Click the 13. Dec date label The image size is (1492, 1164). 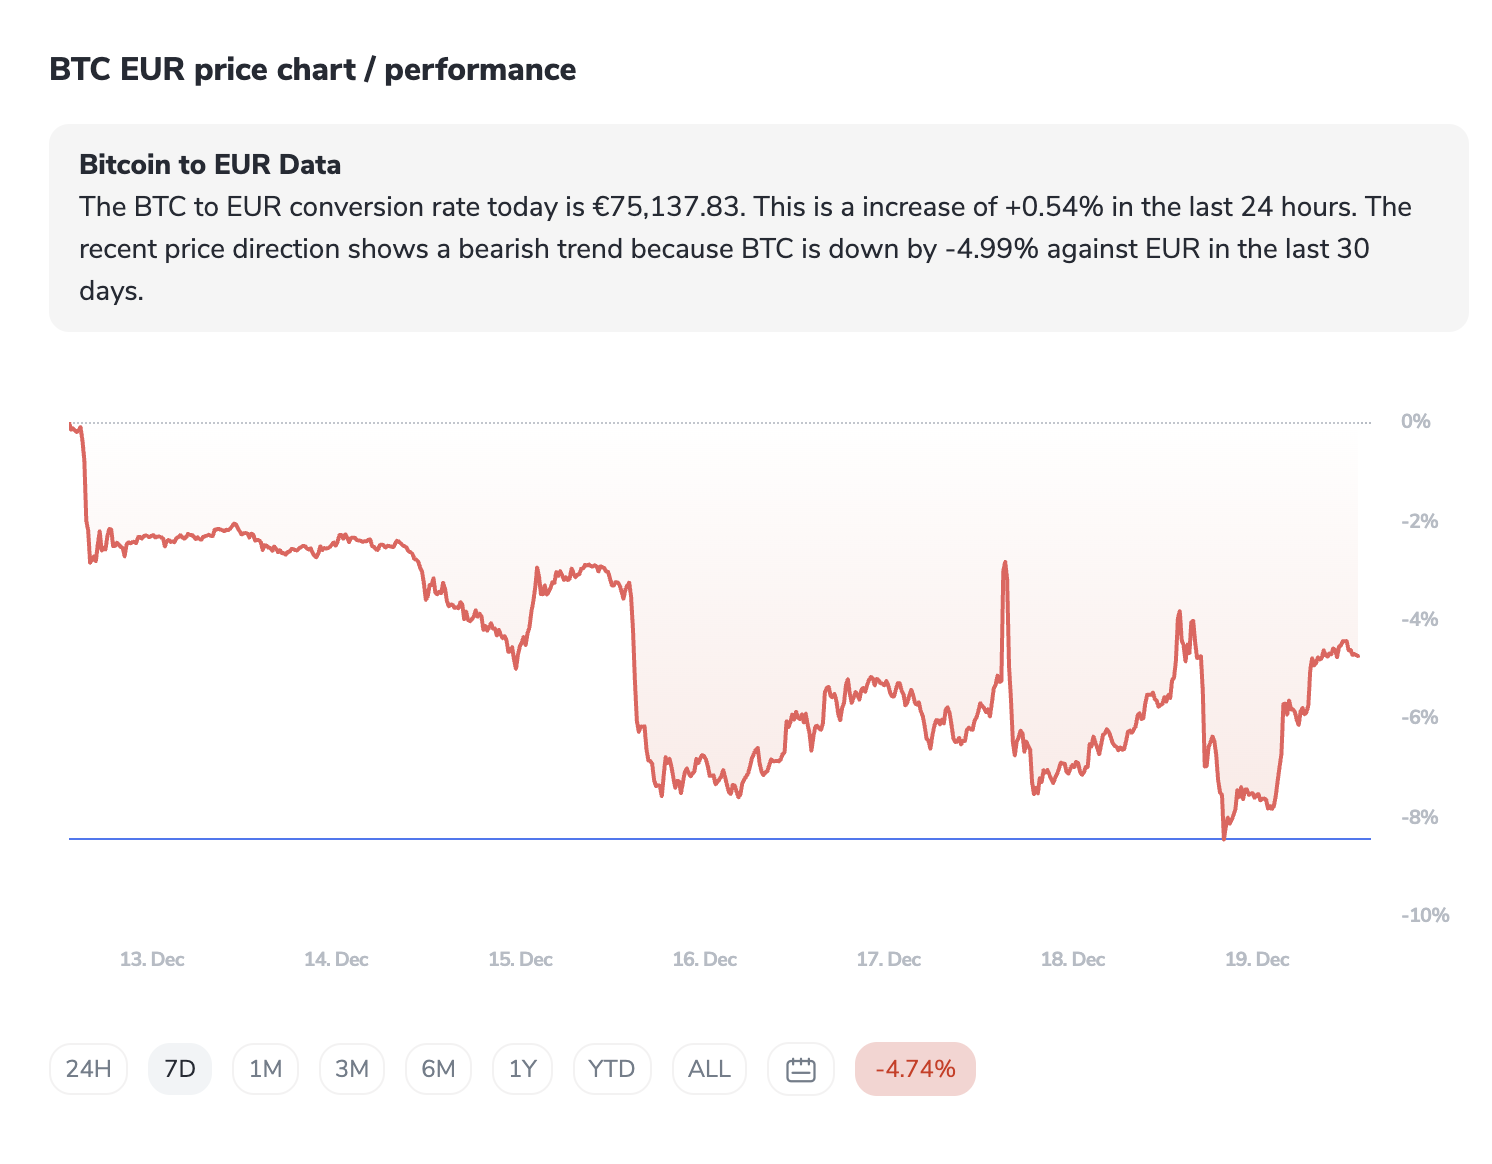(152, 959)
